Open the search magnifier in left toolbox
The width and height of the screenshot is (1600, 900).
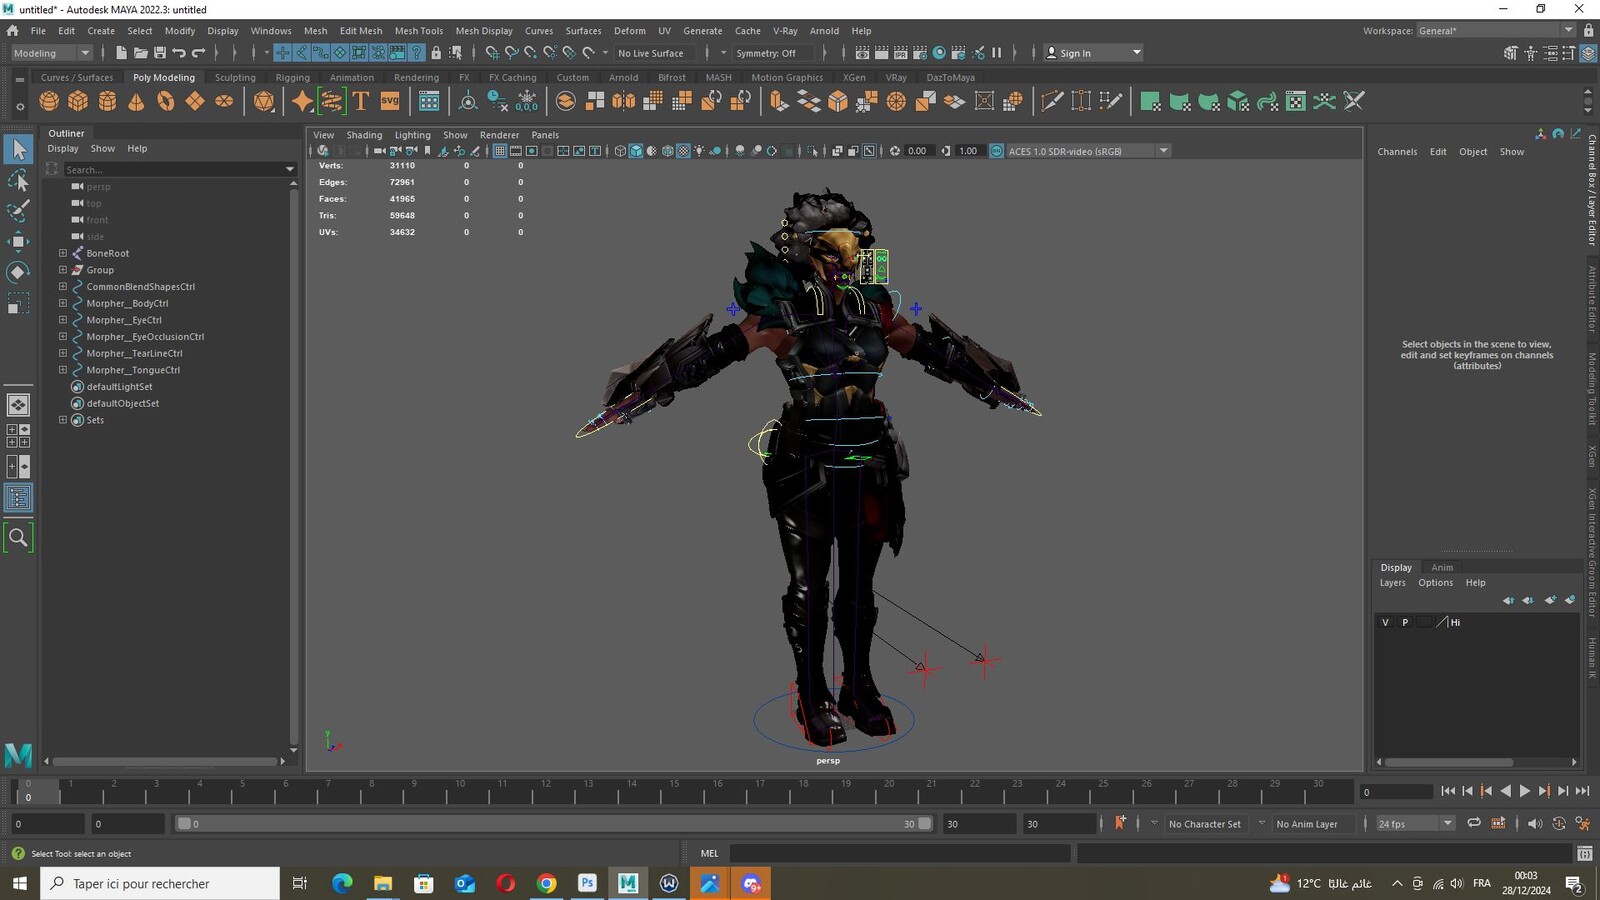pyautogui.click(x=18, y=538)
